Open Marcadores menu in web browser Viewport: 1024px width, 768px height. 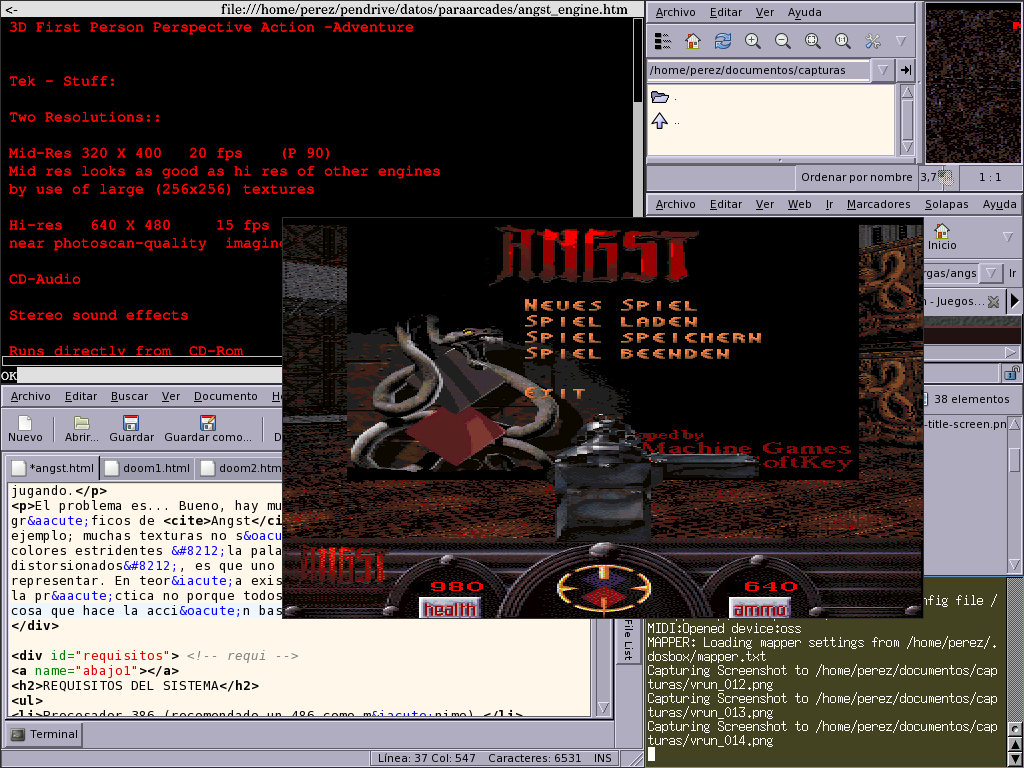878,204
